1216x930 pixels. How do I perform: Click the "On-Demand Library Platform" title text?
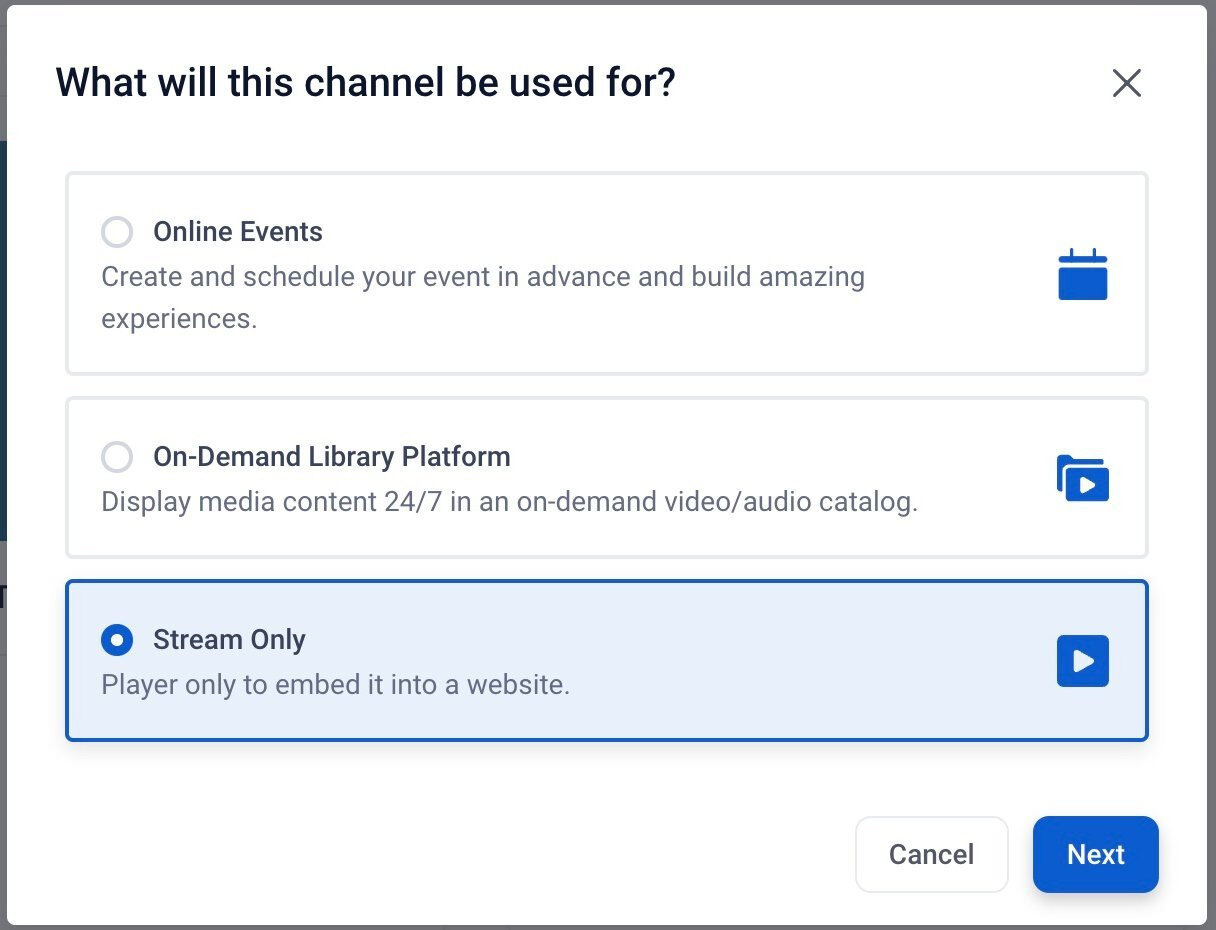(332, 457)
